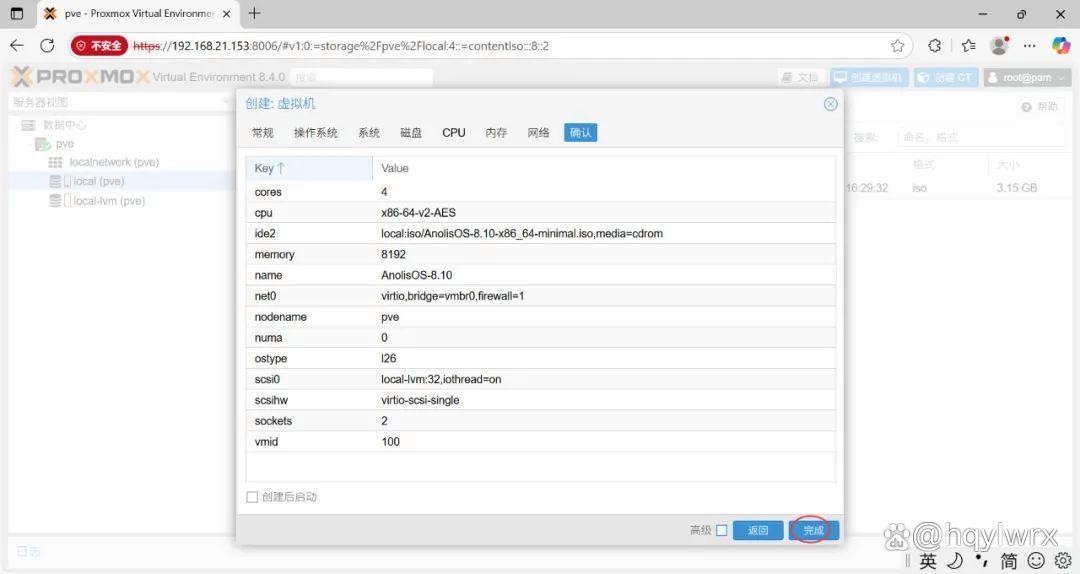The height and width of the screenshot is (574, 1080).
Task: Select the ostype l26 row
Action: 541,358
